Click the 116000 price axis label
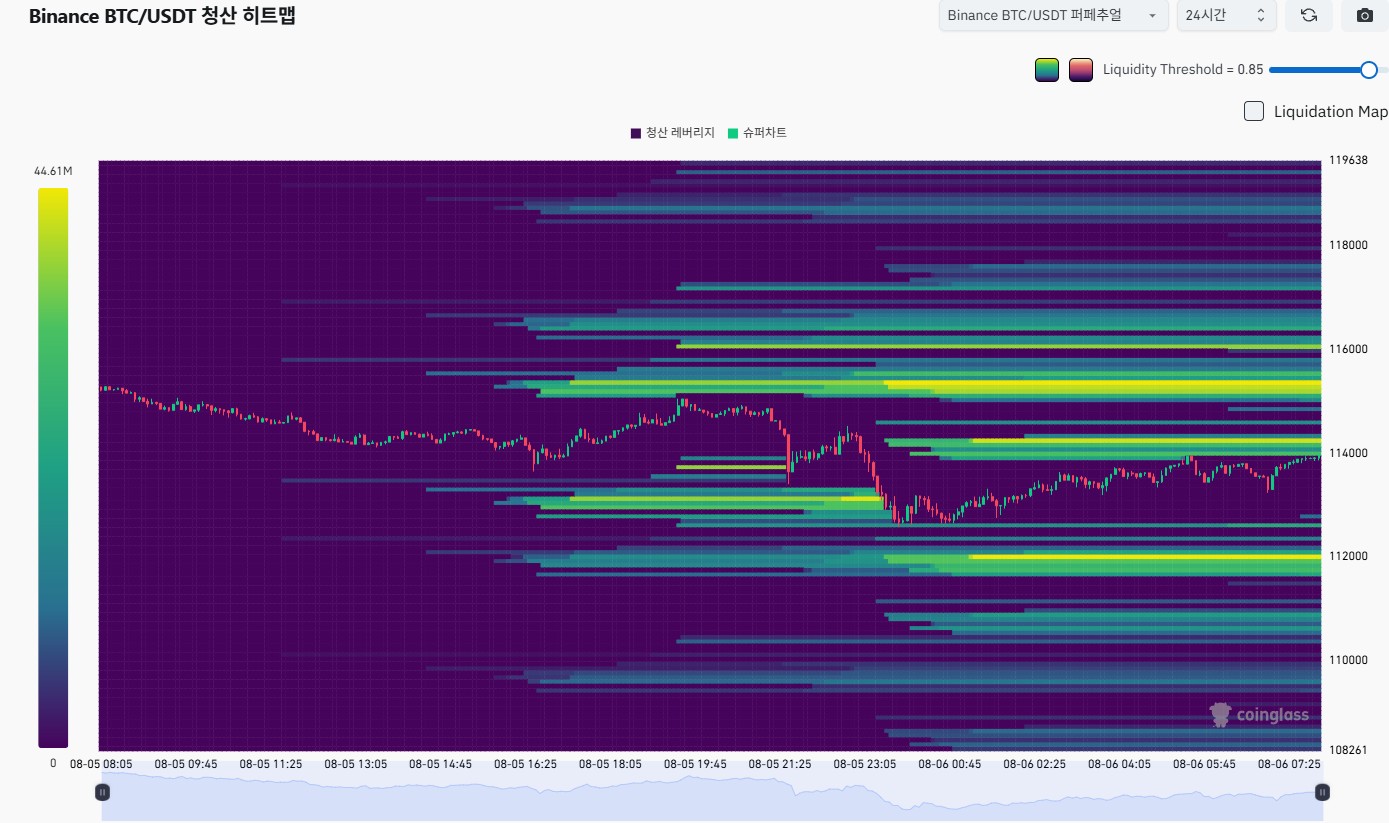The image size is (1389, 823). [1347, 349]
